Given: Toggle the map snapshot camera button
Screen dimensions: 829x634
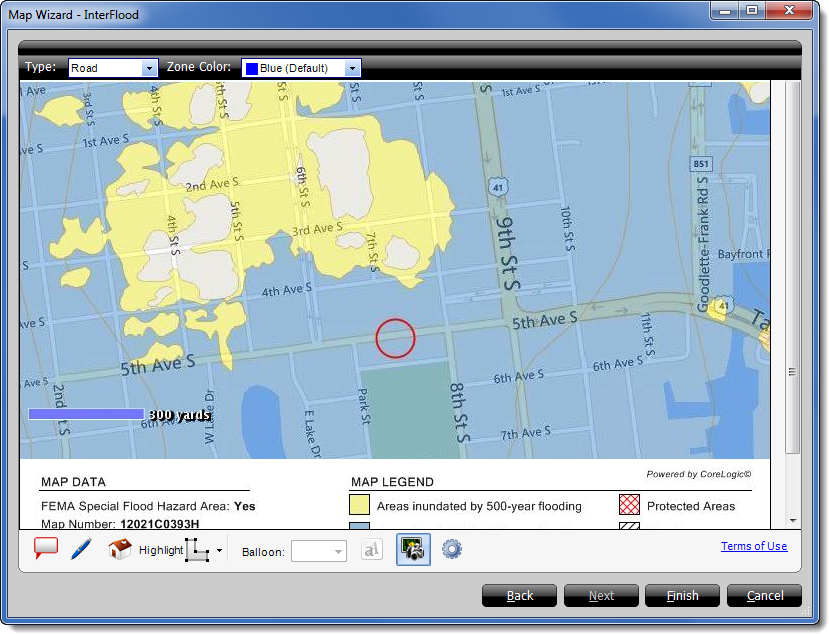Looking at the screenshot, I should 413,549.
